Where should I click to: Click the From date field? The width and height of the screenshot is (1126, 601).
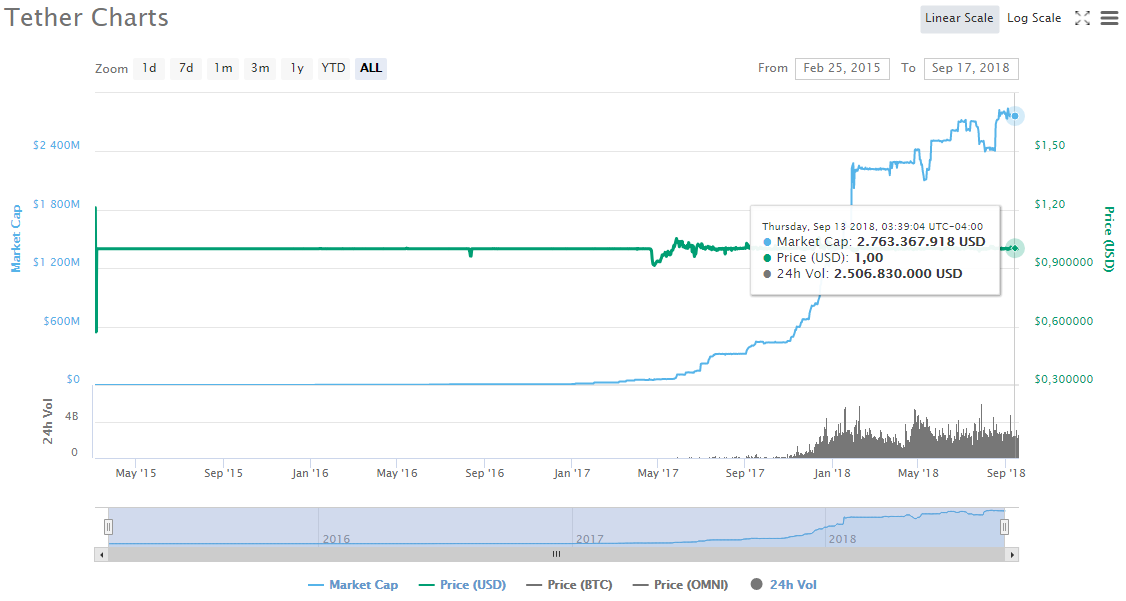[x=842, y=68]
